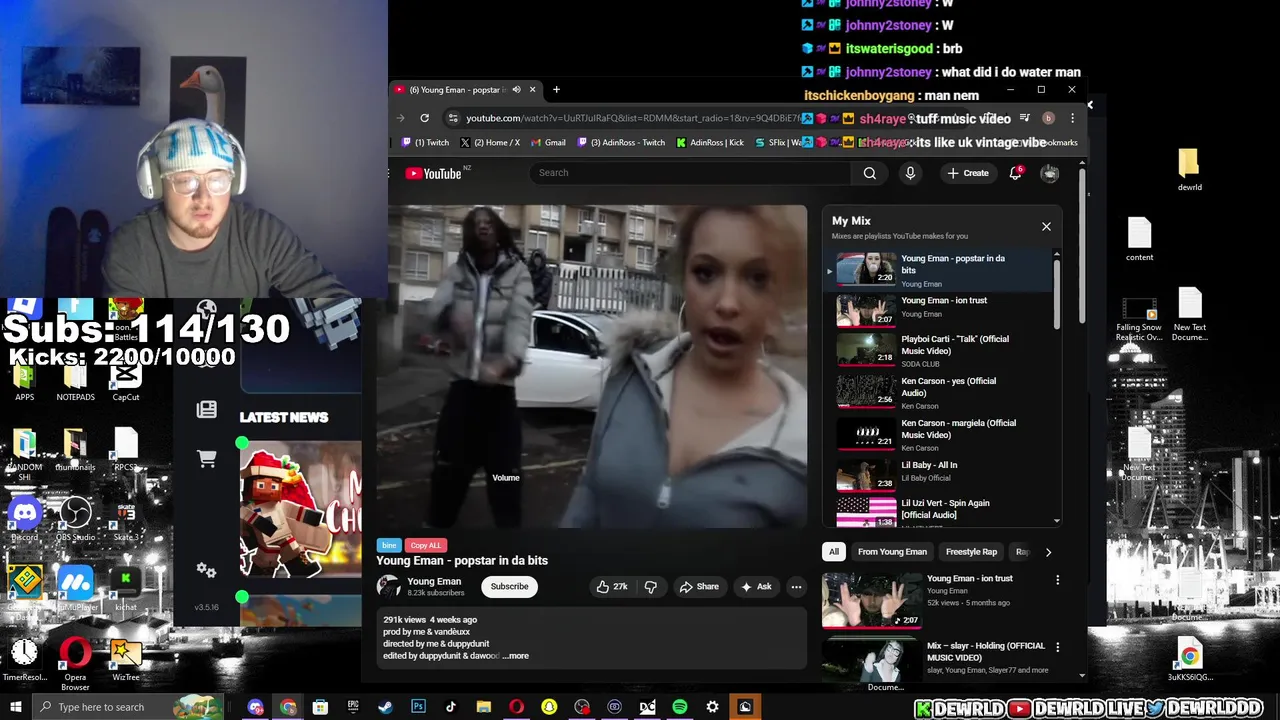Open a new Chrome tab
Viewport: 1280px width, 720px height.
tap(556, 90)
